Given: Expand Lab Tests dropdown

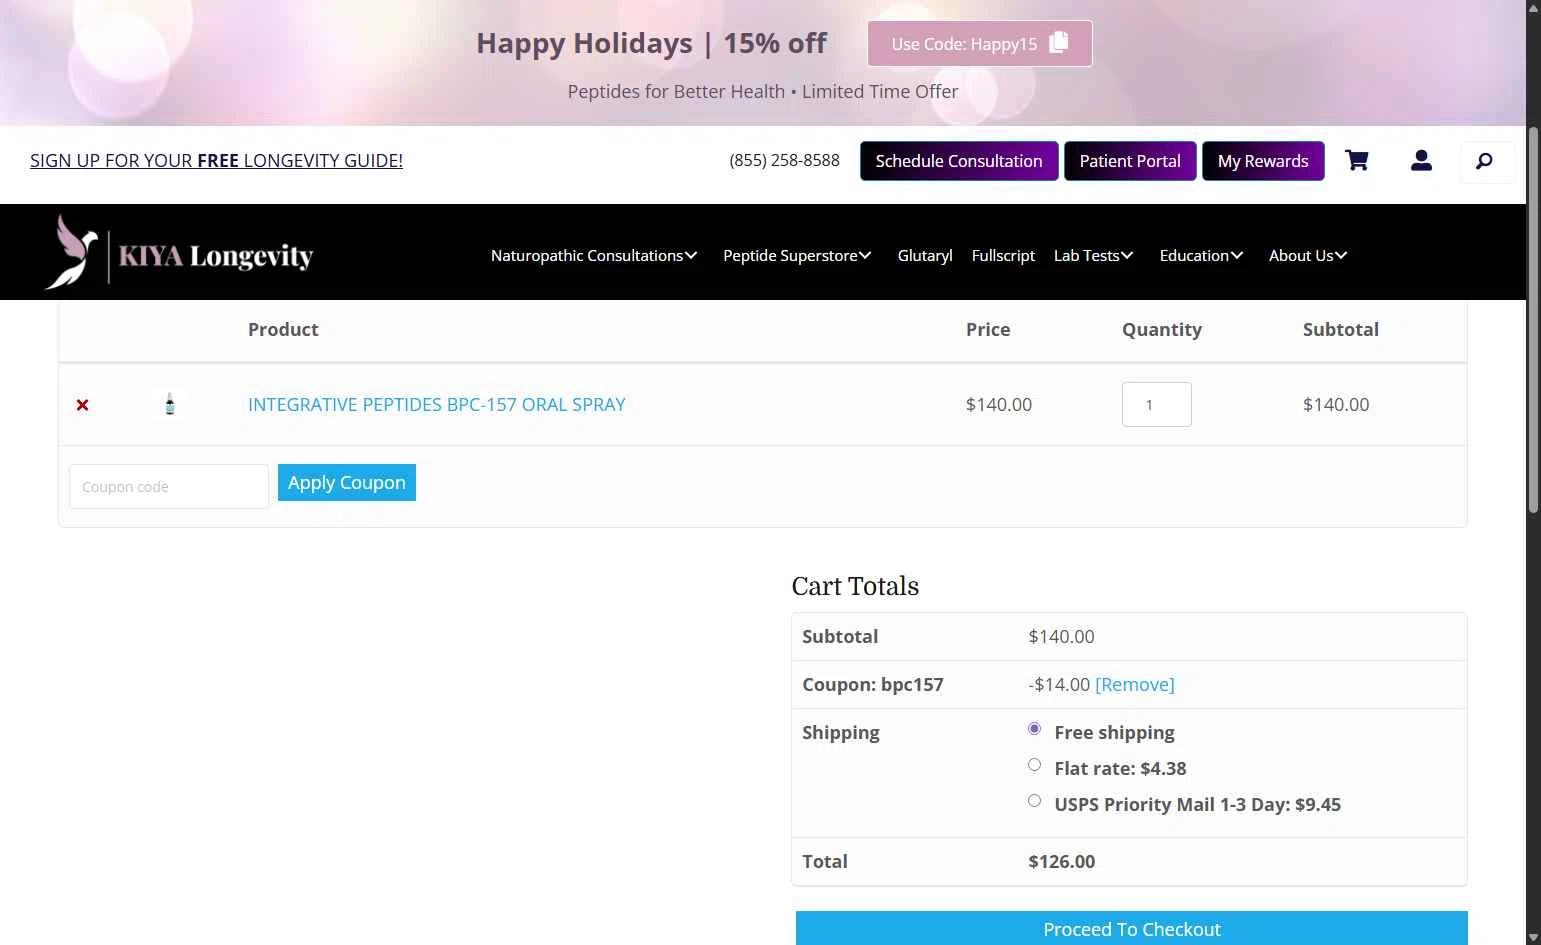Looking at the screenshot, I should [1093, 255].
